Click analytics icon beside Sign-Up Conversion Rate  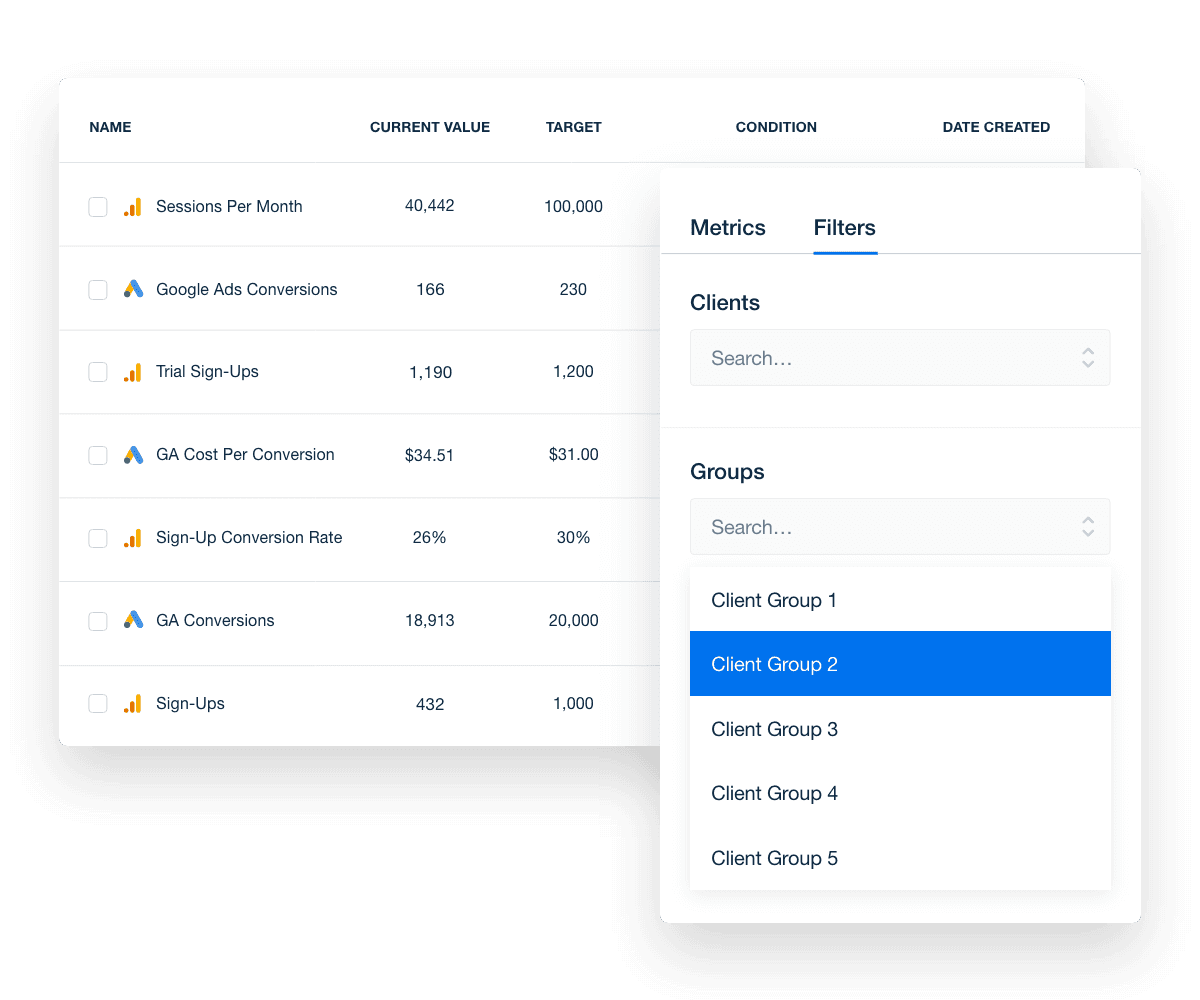(x=133, y=538)
